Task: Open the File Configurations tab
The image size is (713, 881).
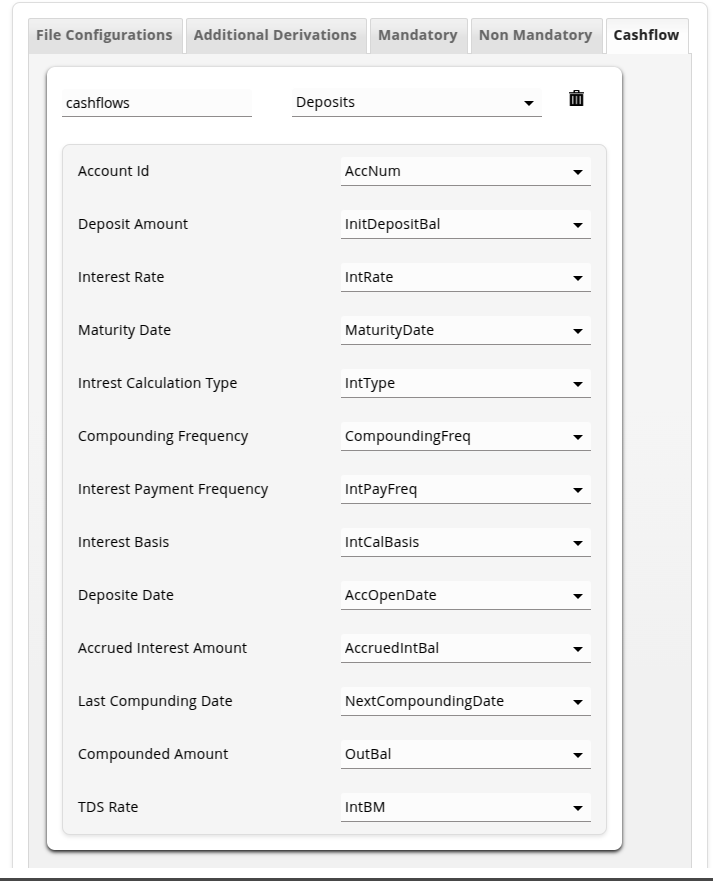Action: click(105, 35)
